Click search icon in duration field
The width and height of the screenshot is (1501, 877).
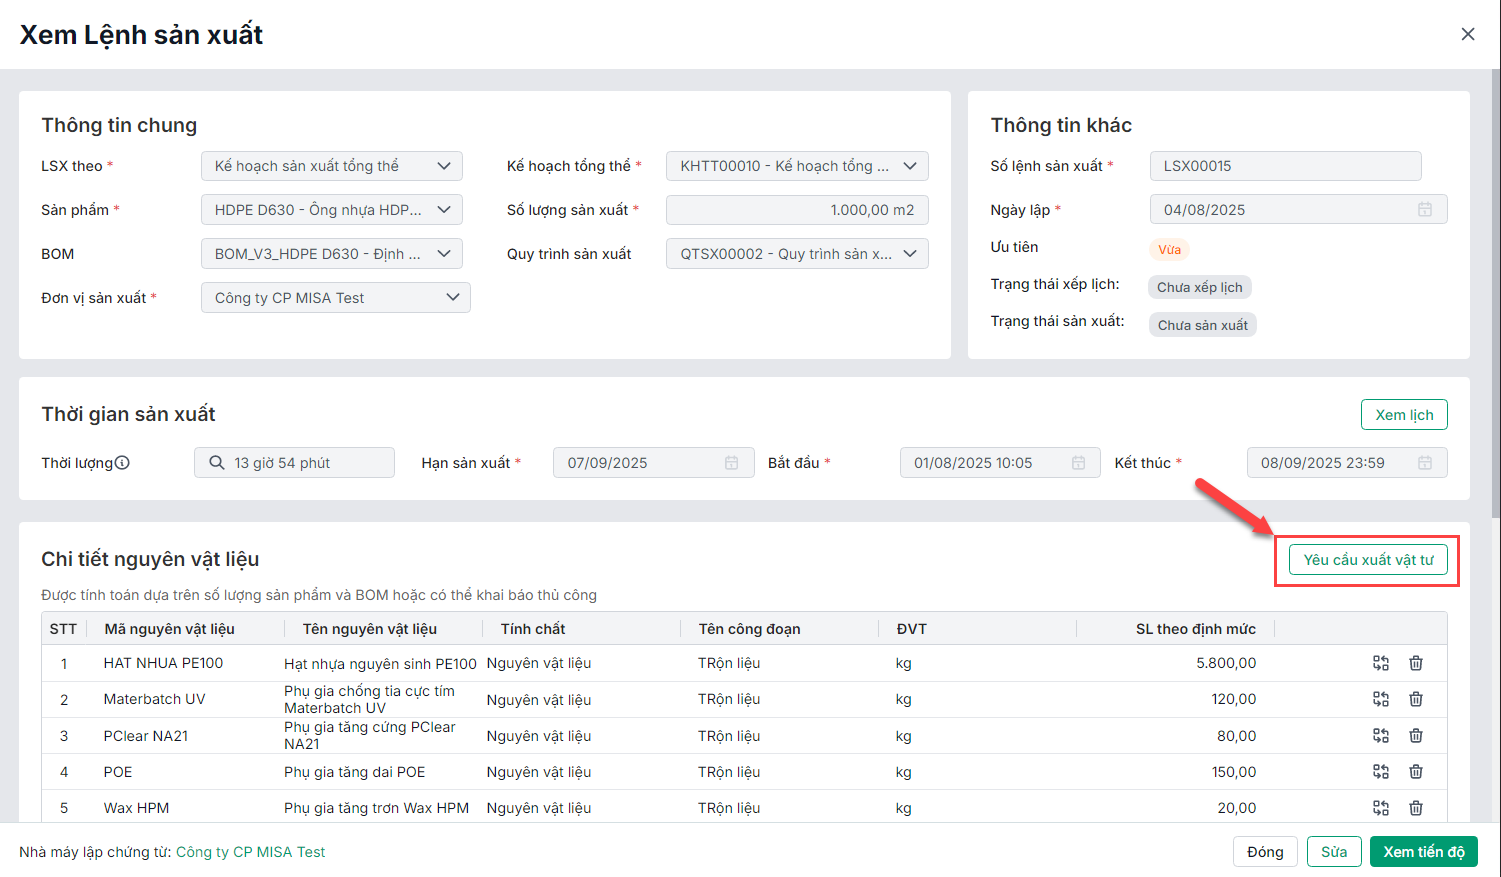point(217,463)
